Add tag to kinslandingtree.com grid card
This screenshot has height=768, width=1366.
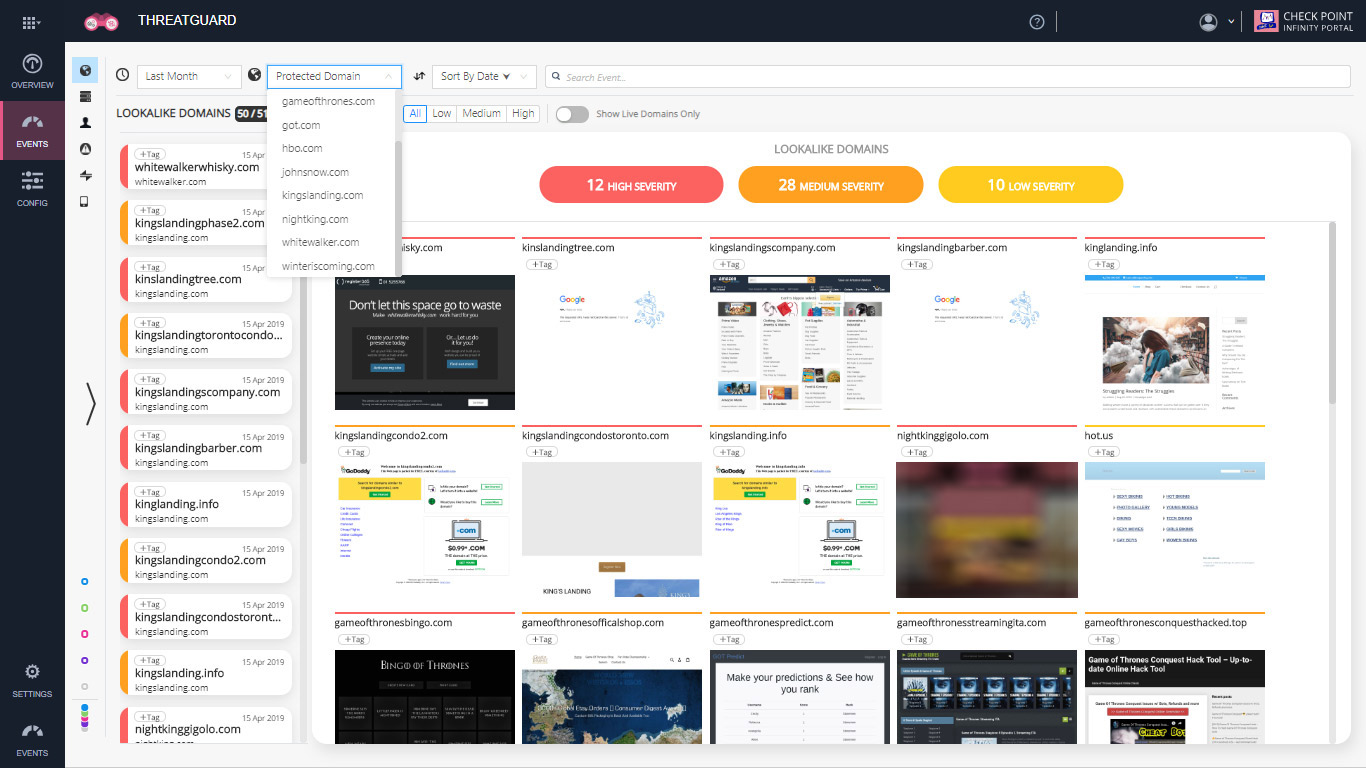click(x=541, y=264)
